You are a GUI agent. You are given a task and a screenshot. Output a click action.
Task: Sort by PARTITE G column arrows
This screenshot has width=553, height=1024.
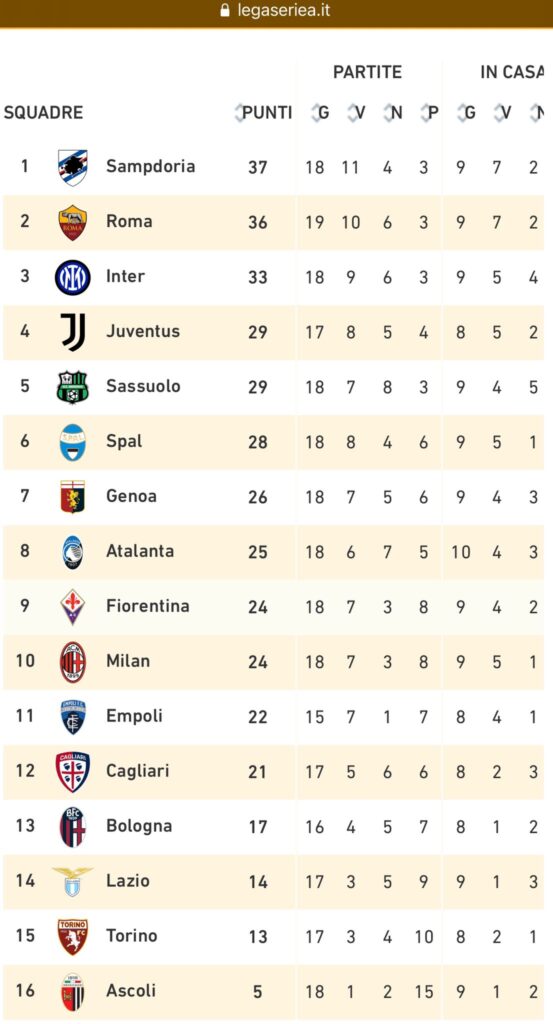pyautogui.click(x=320, y=113)
